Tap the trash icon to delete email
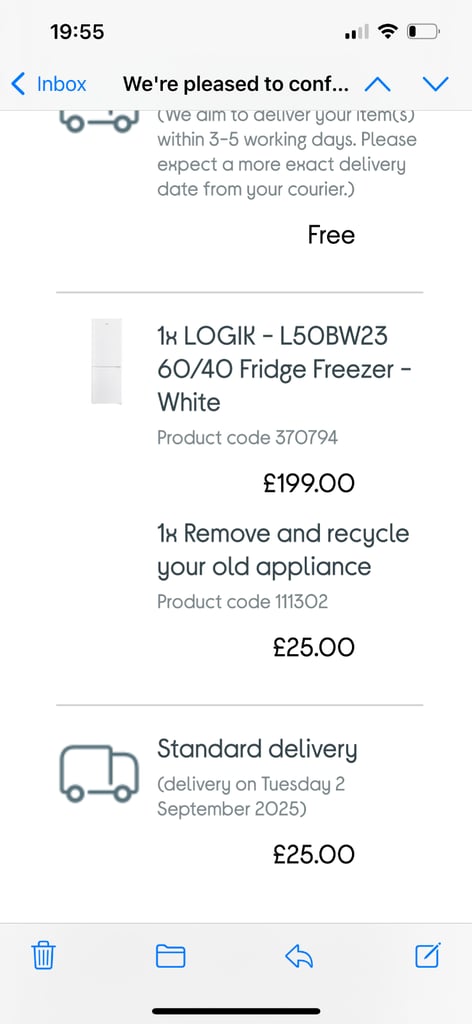472x1024 pixels. (44, 956)
